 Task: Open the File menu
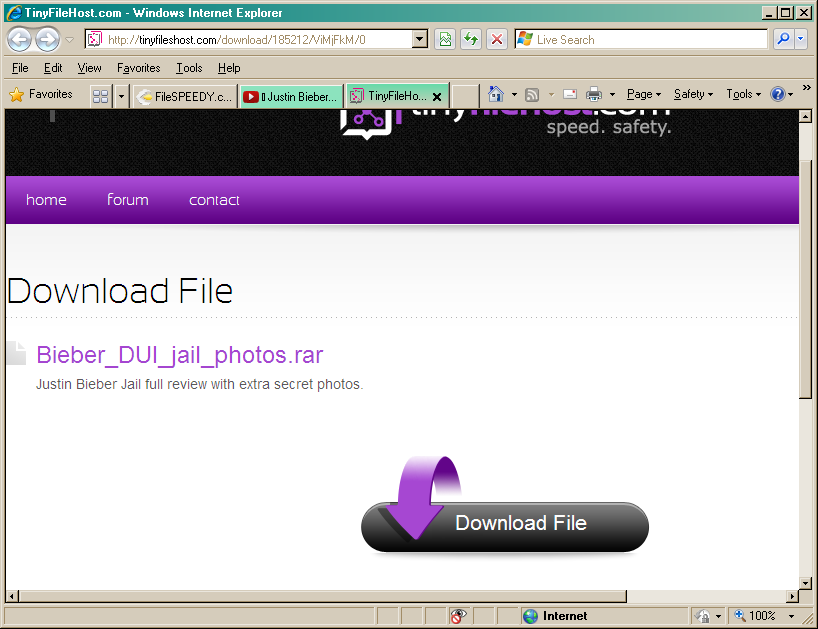pos(20,68)
